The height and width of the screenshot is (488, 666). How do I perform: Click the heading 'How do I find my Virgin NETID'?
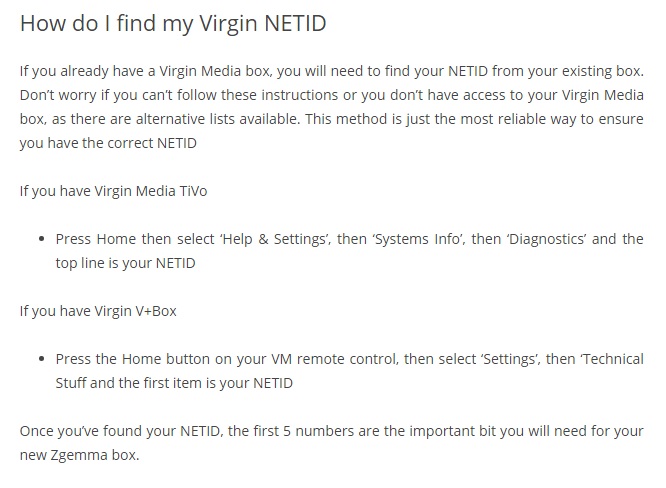click(x=173, y=23)
